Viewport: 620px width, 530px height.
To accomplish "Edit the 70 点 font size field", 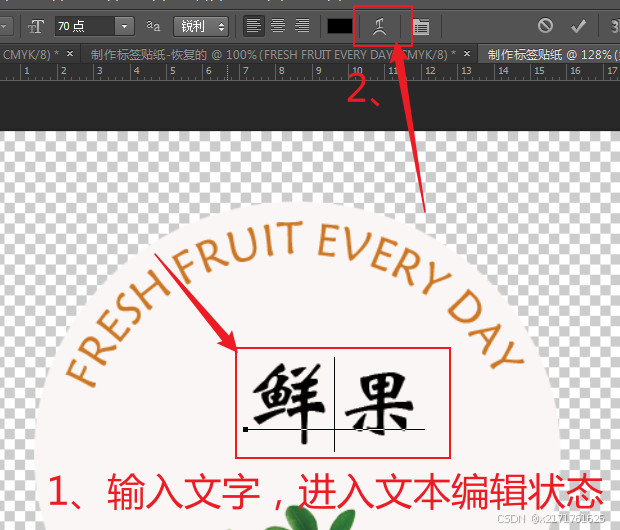I will [x=85, y=26].
